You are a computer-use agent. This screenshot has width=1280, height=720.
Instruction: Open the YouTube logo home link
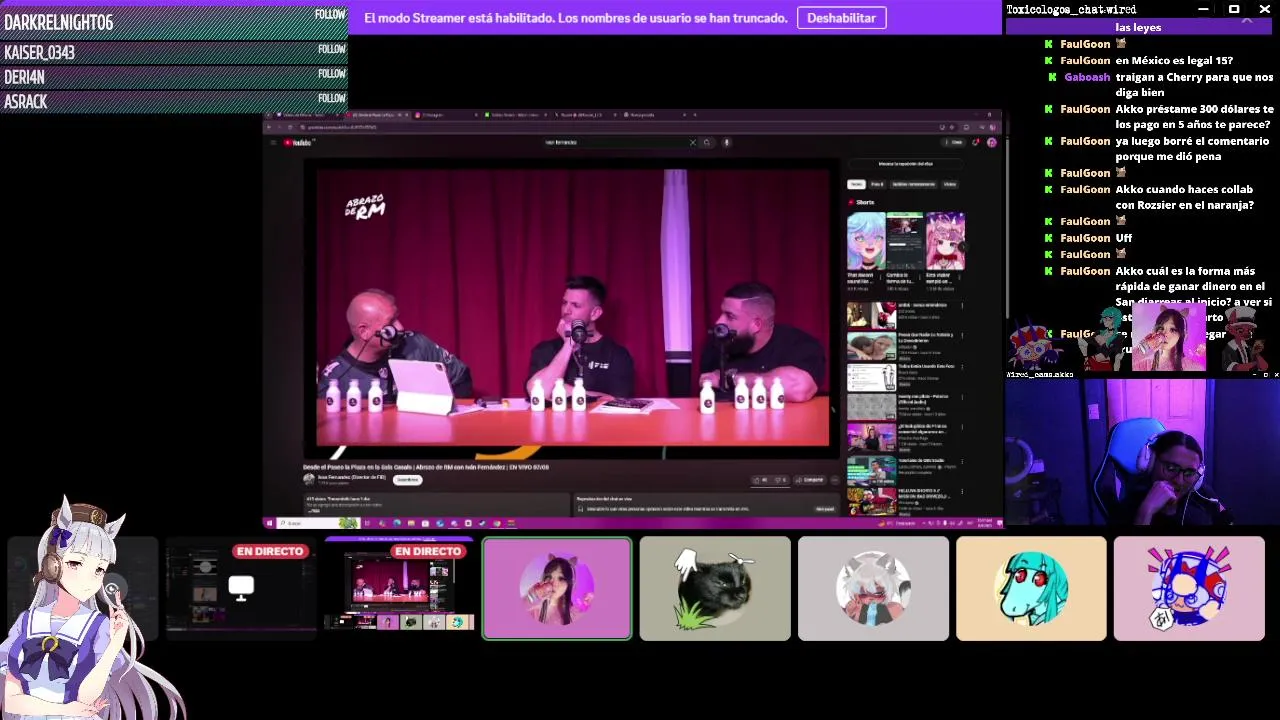pos(298,142)
